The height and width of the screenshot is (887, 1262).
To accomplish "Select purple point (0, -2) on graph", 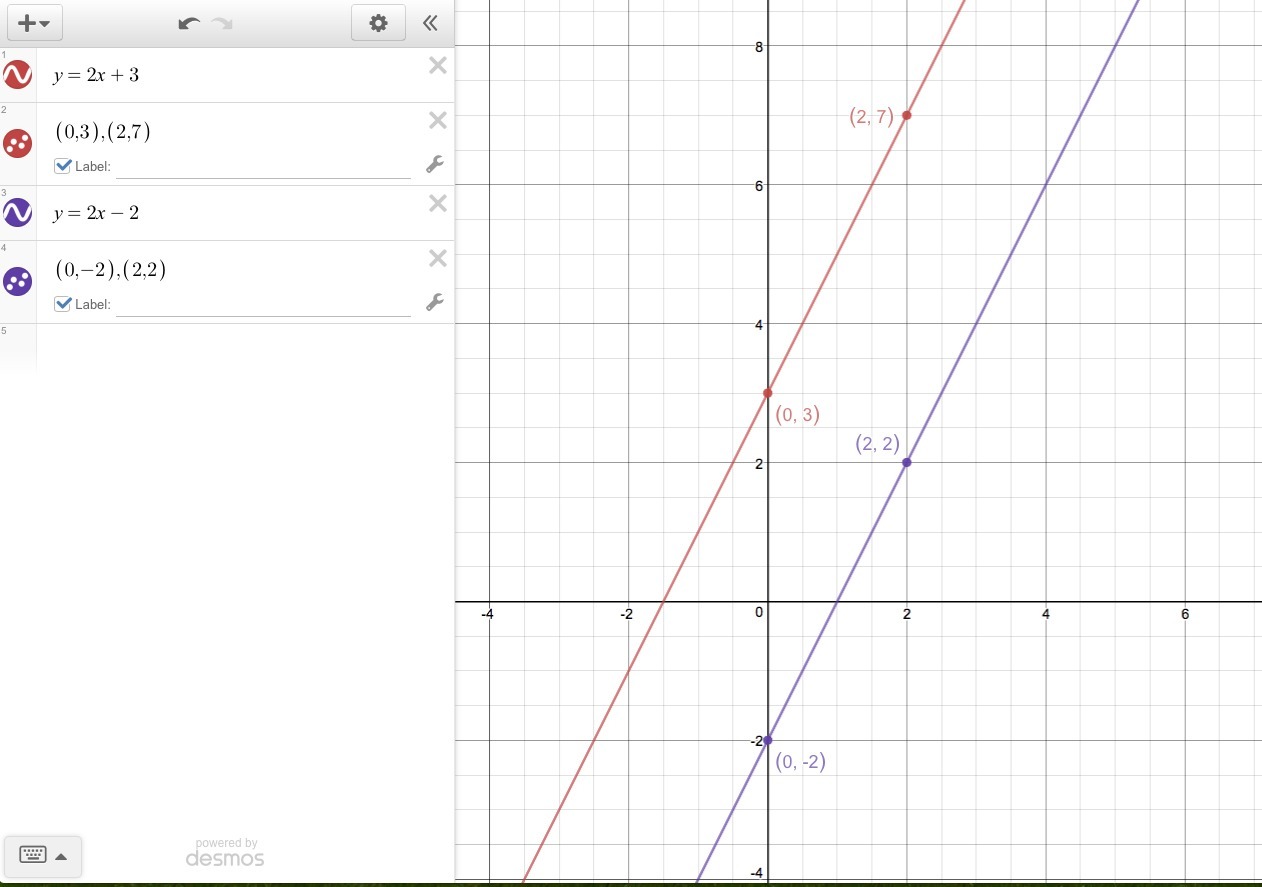I will [767, 740].
